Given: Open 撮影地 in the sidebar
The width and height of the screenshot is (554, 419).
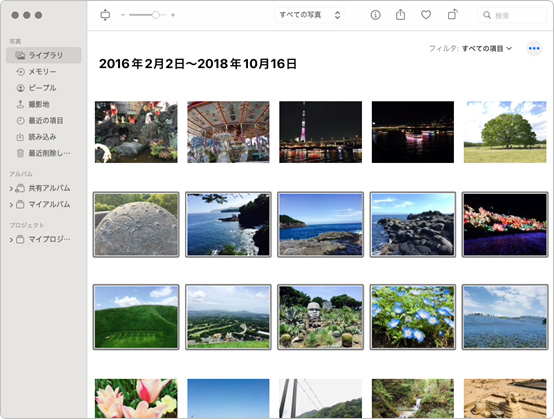Looking at the screenshot, I should point(43,104).
